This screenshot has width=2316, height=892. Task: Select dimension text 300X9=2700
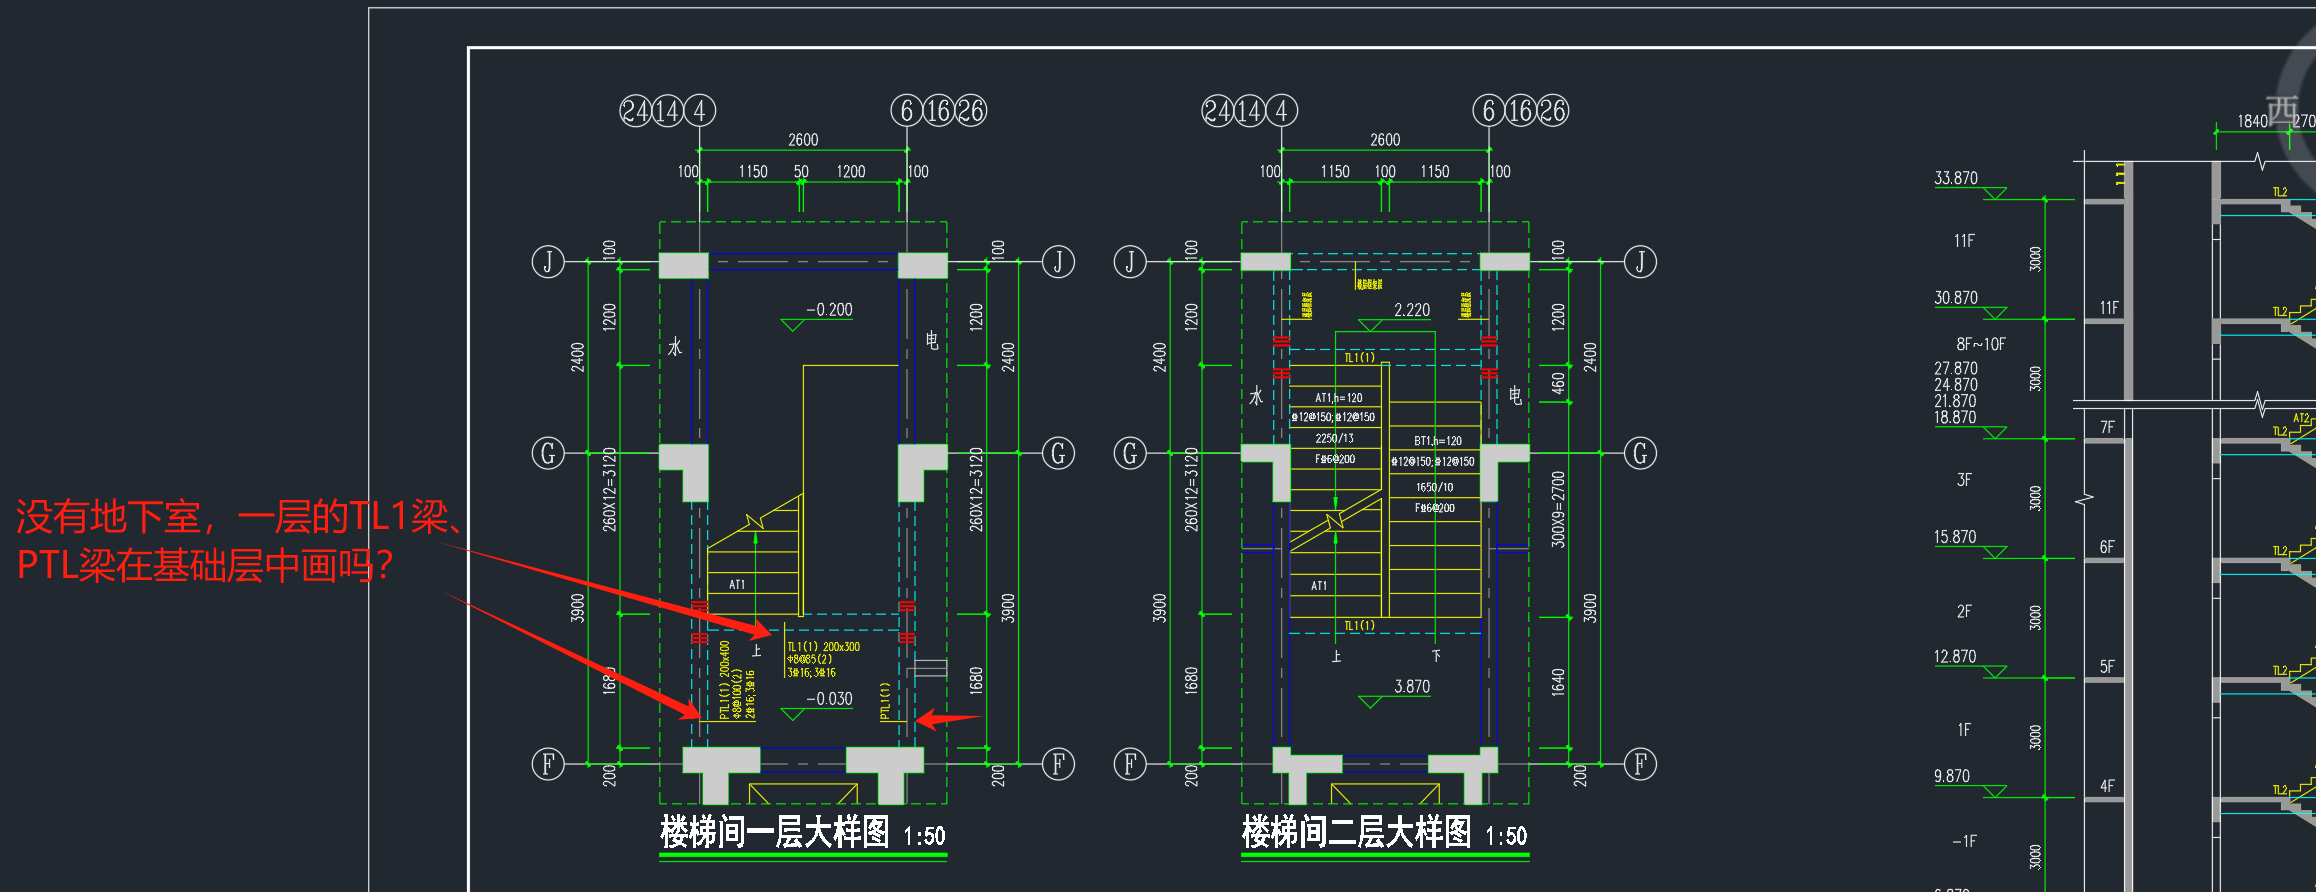(x=1558, y=509)
